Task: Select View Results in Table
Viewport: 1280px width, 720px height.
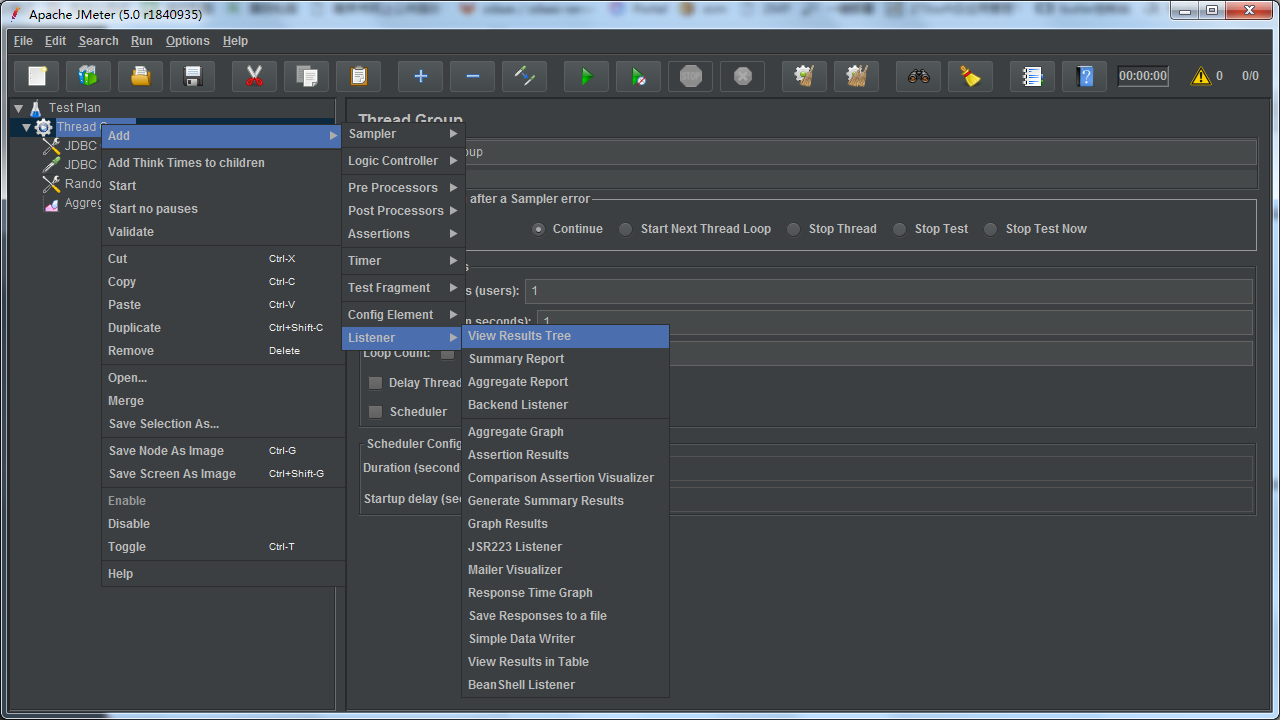Action: click(565, 662)
